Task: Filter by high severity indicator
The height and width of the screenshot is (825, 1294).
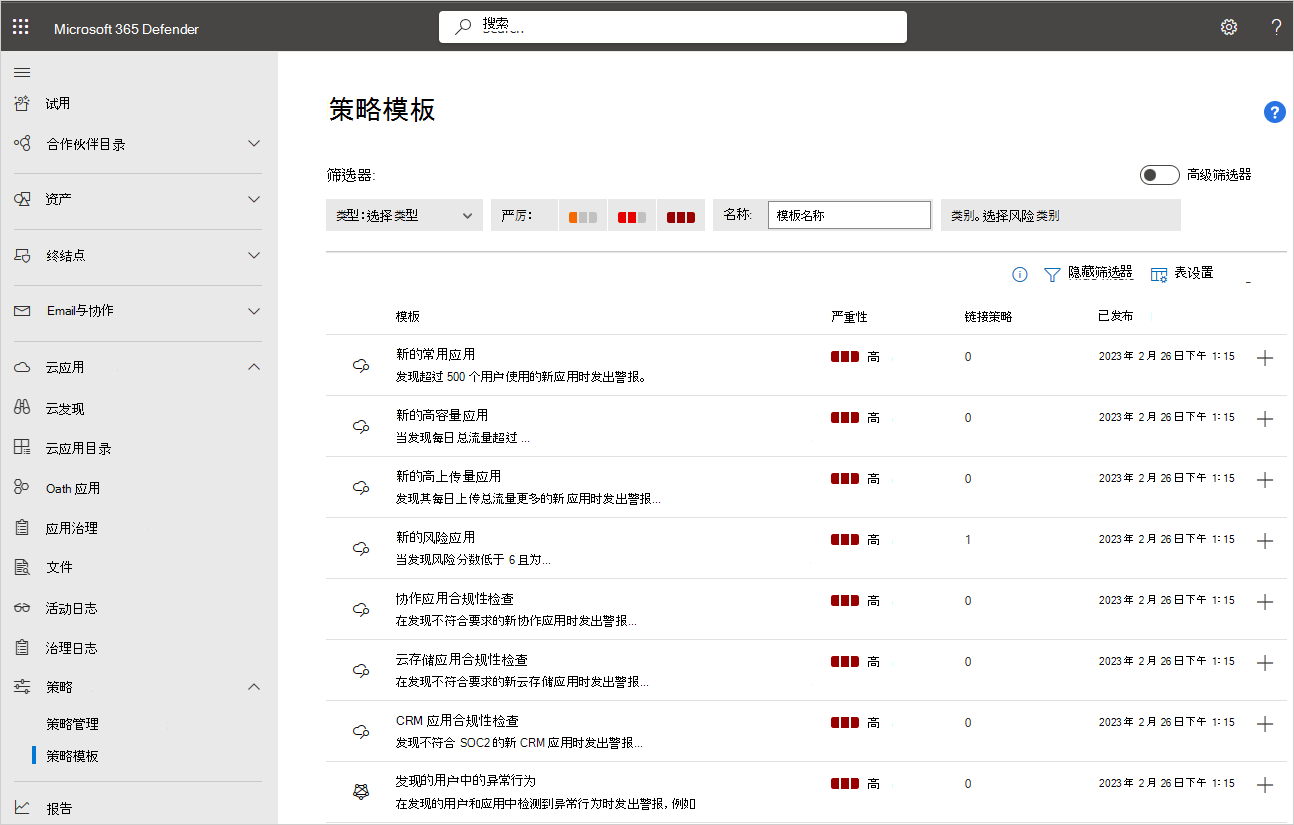Action: (681, 217)
